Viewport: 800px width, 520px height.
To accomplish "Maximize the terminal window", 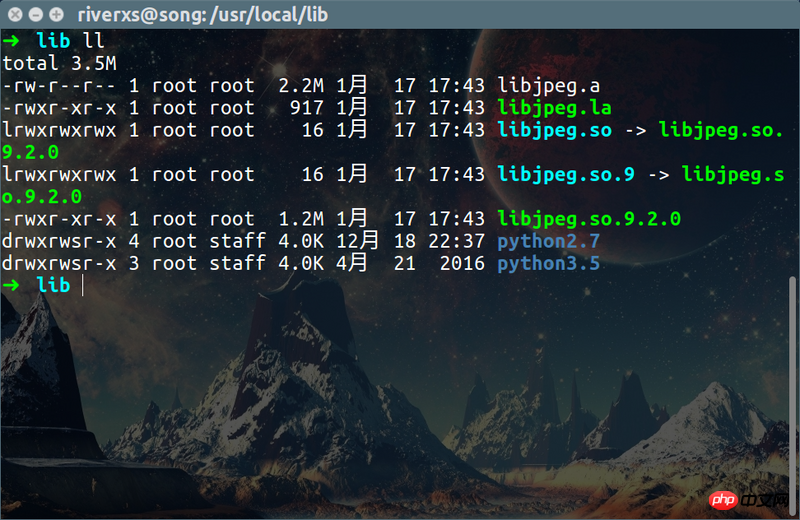I will click(56, 14).
